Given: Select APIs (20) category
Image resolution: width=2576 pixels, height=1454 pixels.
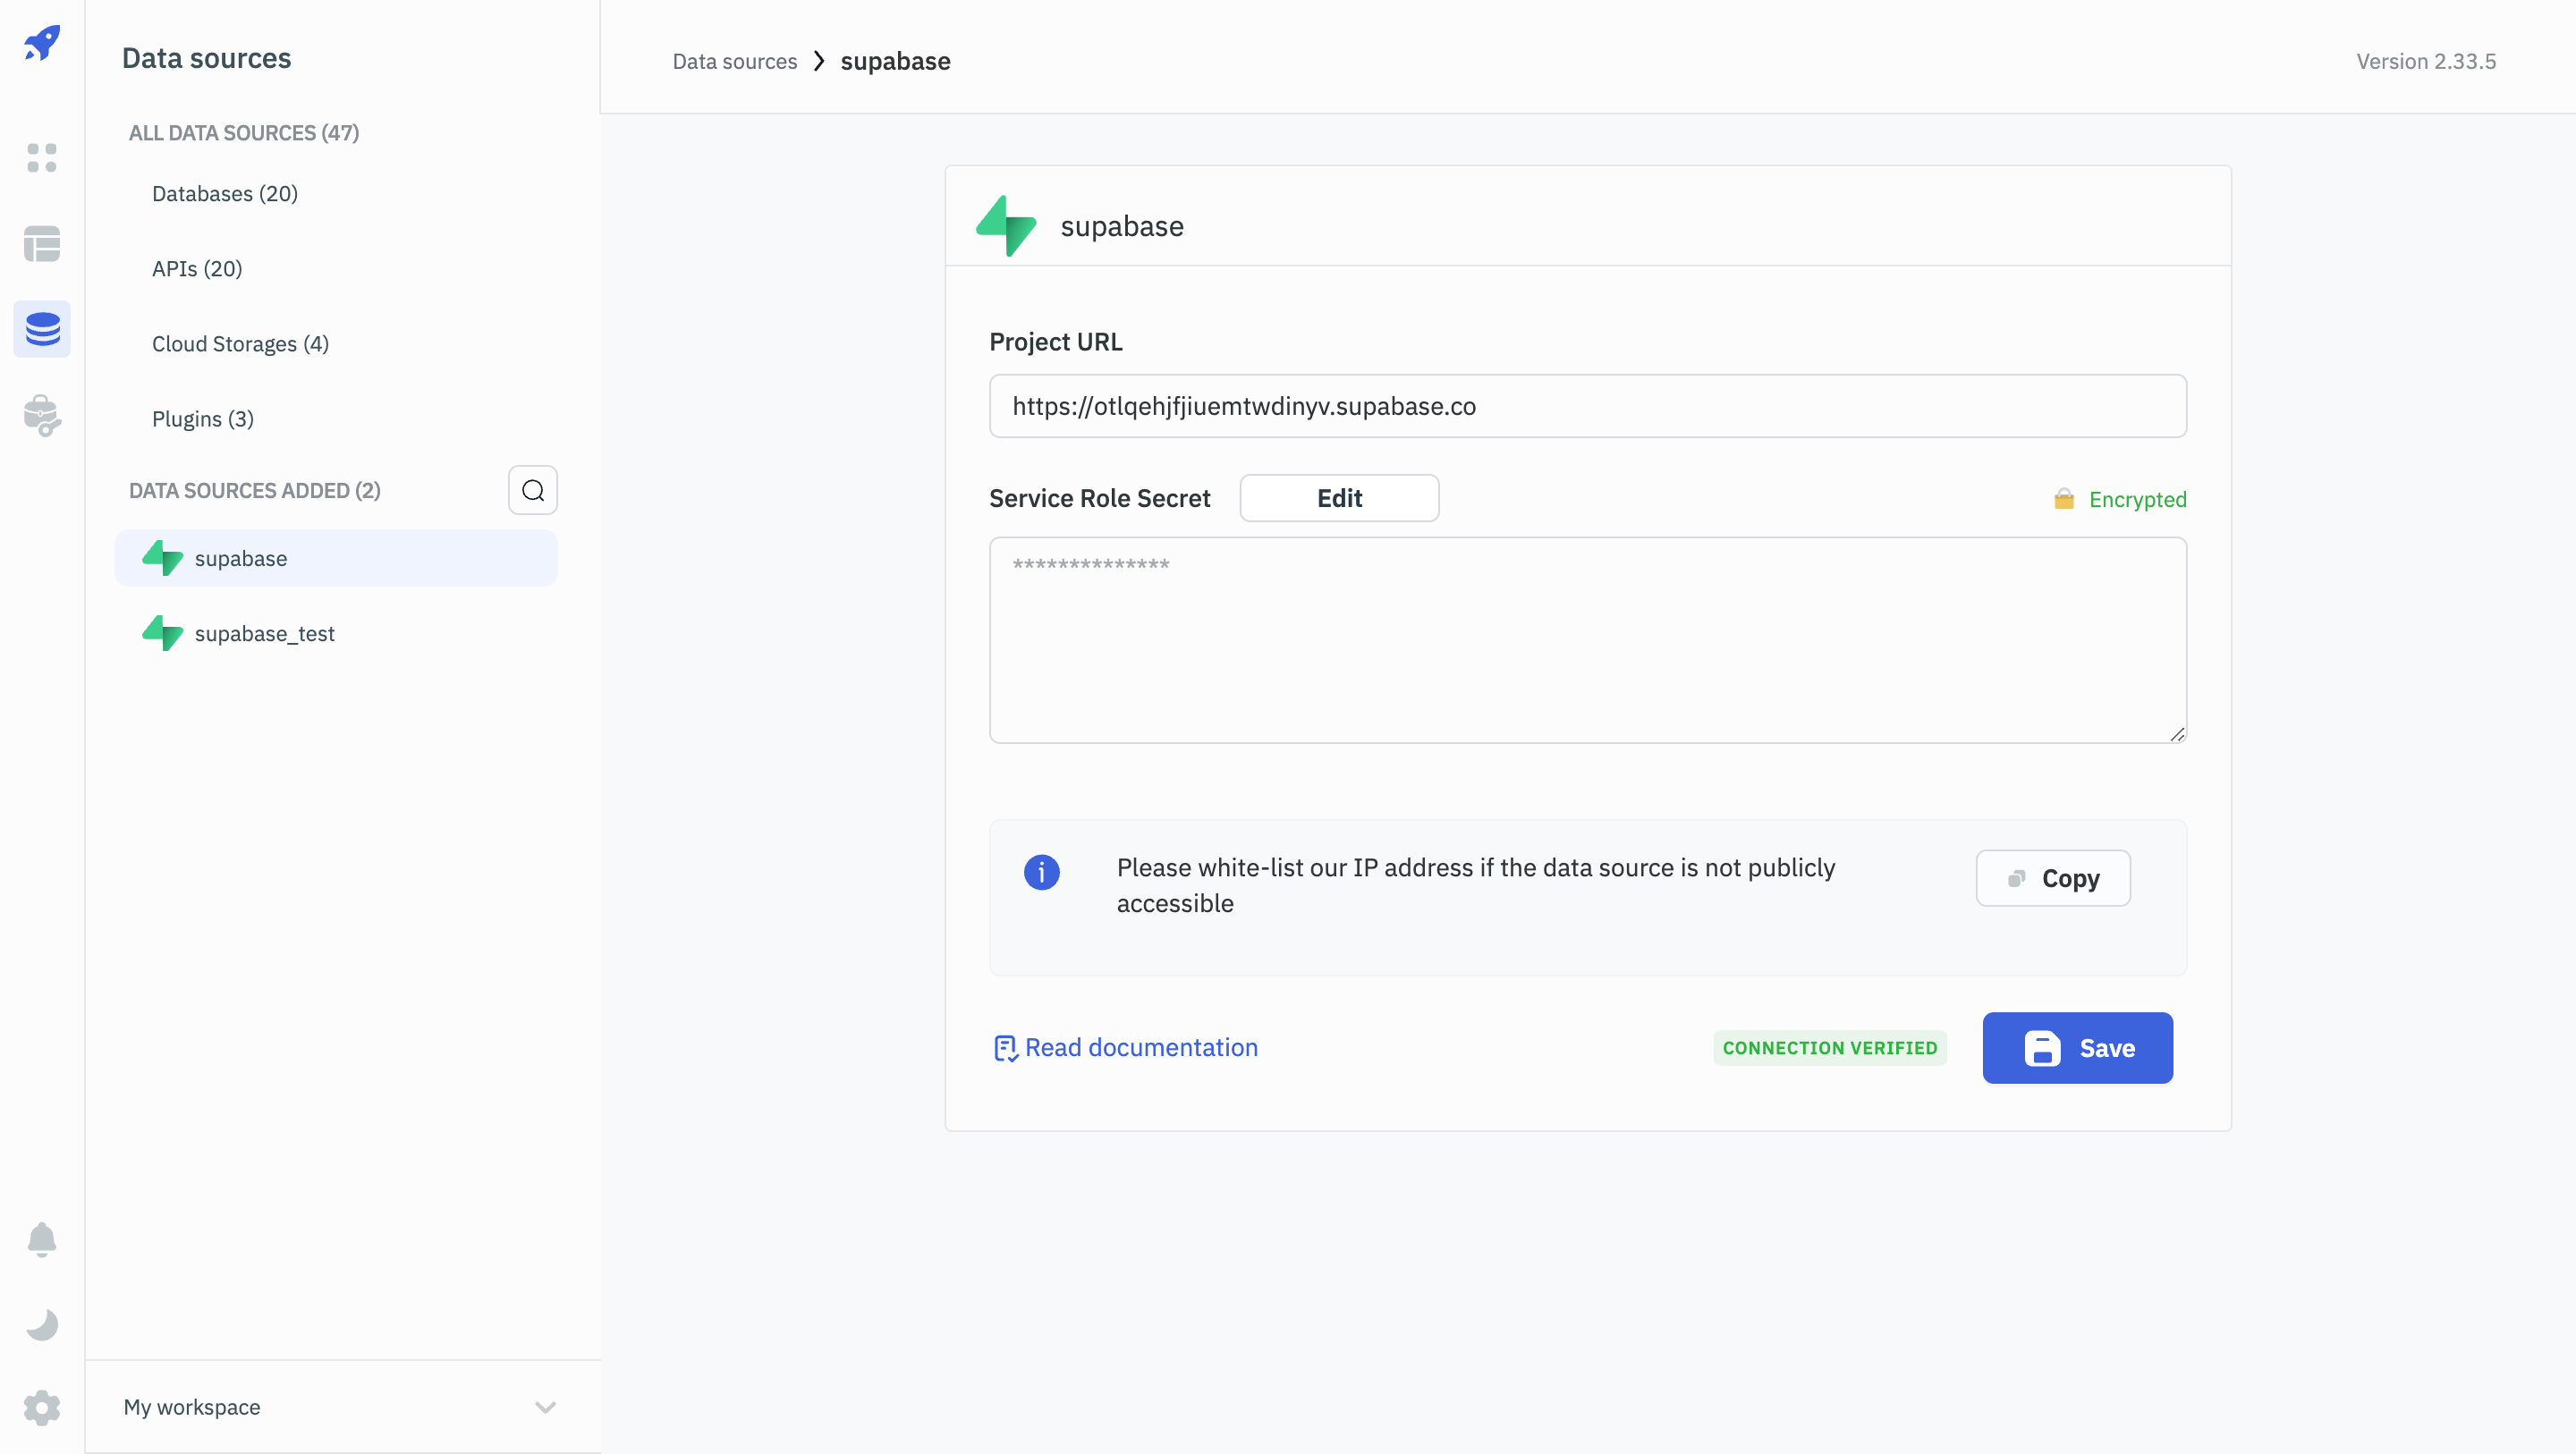Looking at the screenshot, I should click(x=197, y=268).
